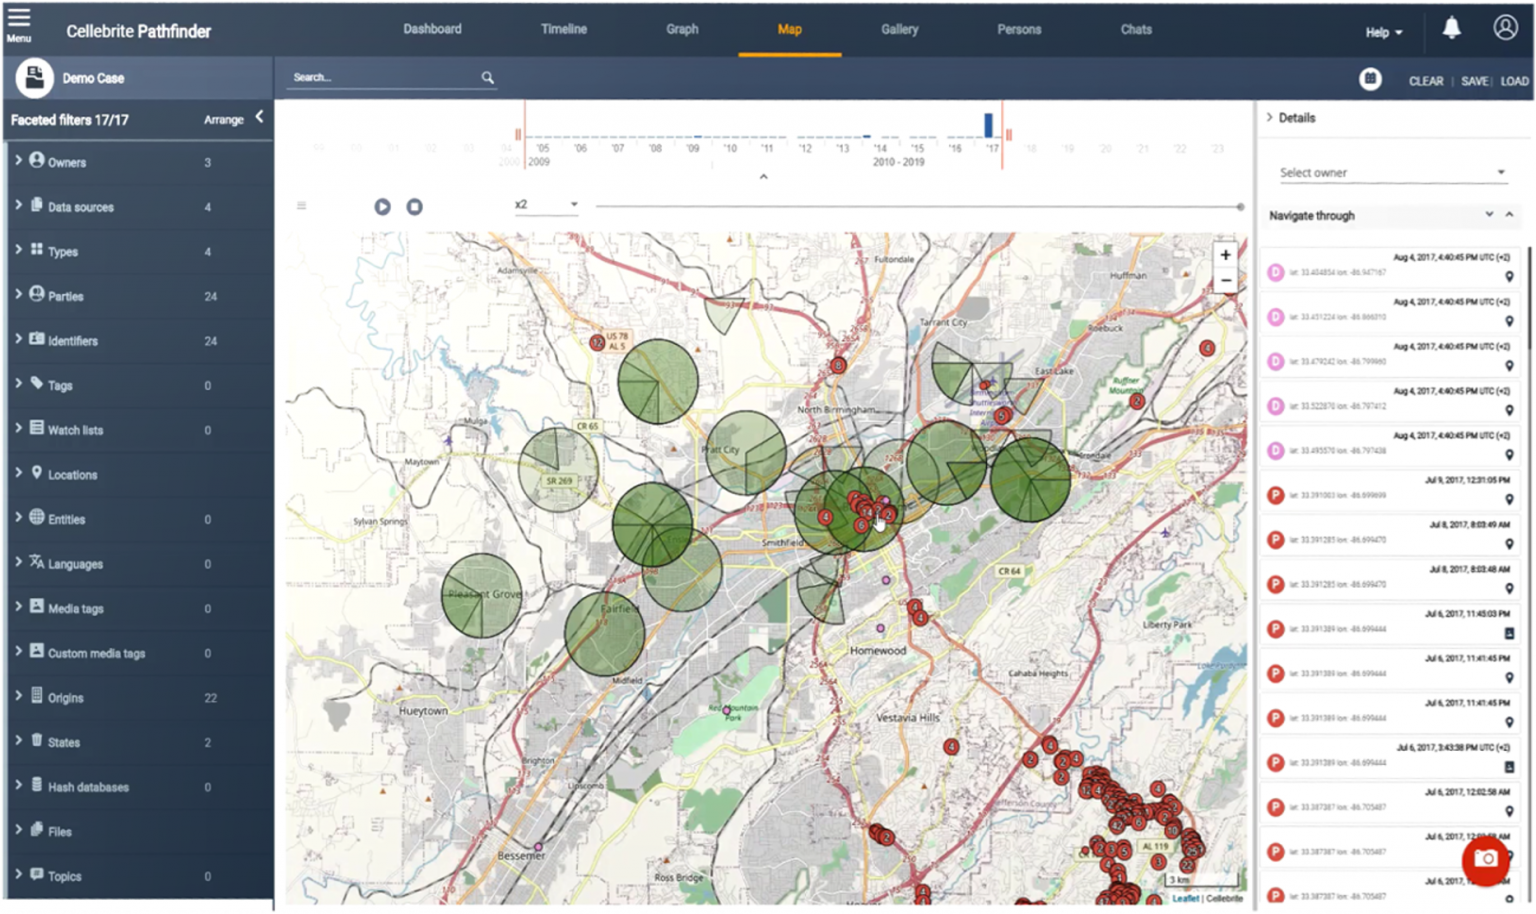Screen dimensions: 1536x914
Task: Zoom in using the map plus icon
Action: [1224, 254]
